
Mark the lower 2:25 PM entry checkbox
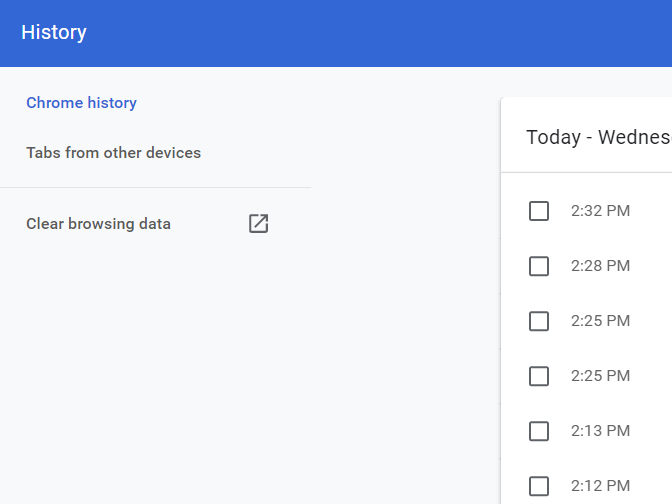(x=539, y=376)
